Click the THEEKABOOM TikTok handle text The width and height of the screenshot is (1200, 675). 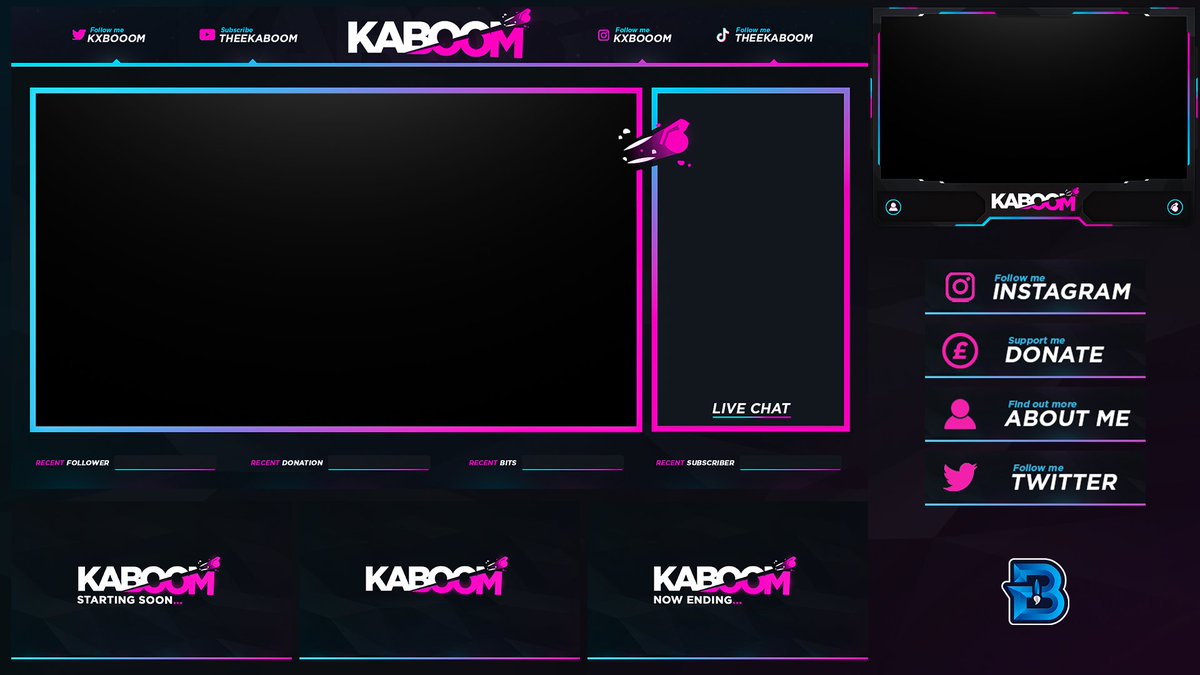tap(774, 38)
